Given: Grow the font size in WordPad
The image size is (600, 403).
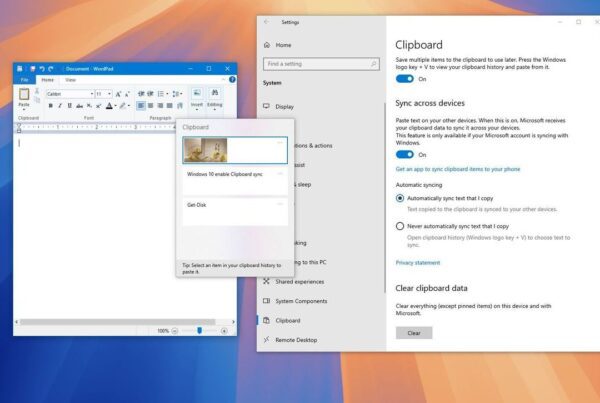Looking at the screenshot, I should pos(118,94).
